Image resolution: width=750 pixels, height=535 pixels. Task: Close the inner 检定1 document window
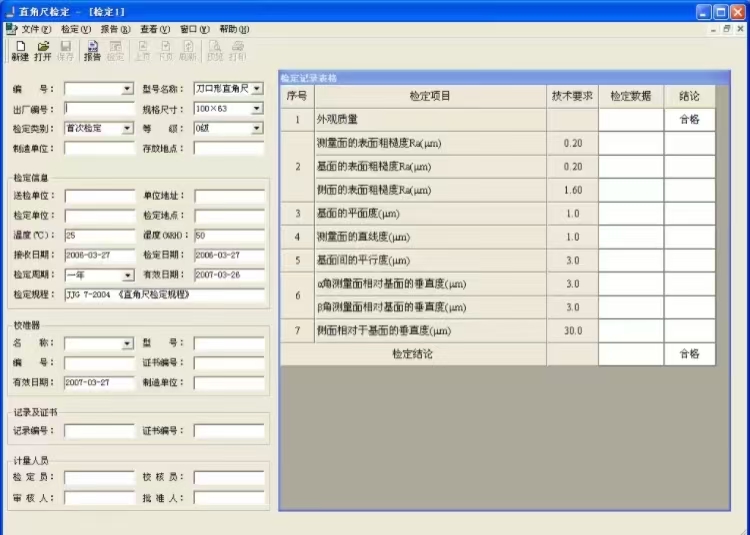(740, 29)
